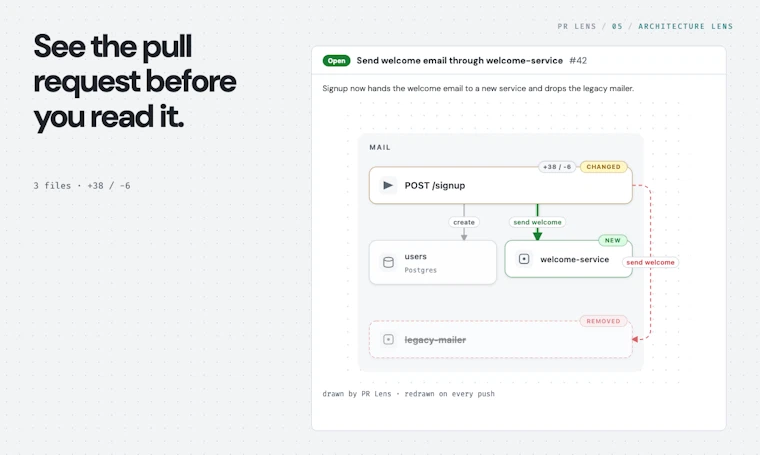Click the play icon beside POST /signup
The image size is (760, 455).
click(x=388, y=185)
